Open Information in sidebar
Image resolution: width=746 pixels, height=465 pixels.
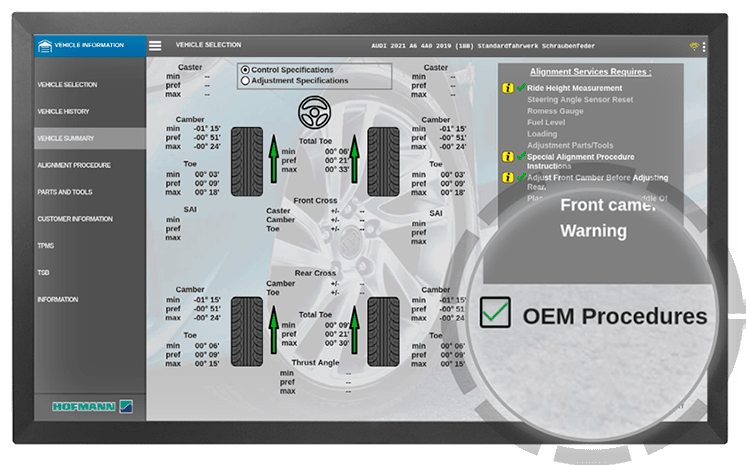tap(58, 299)
